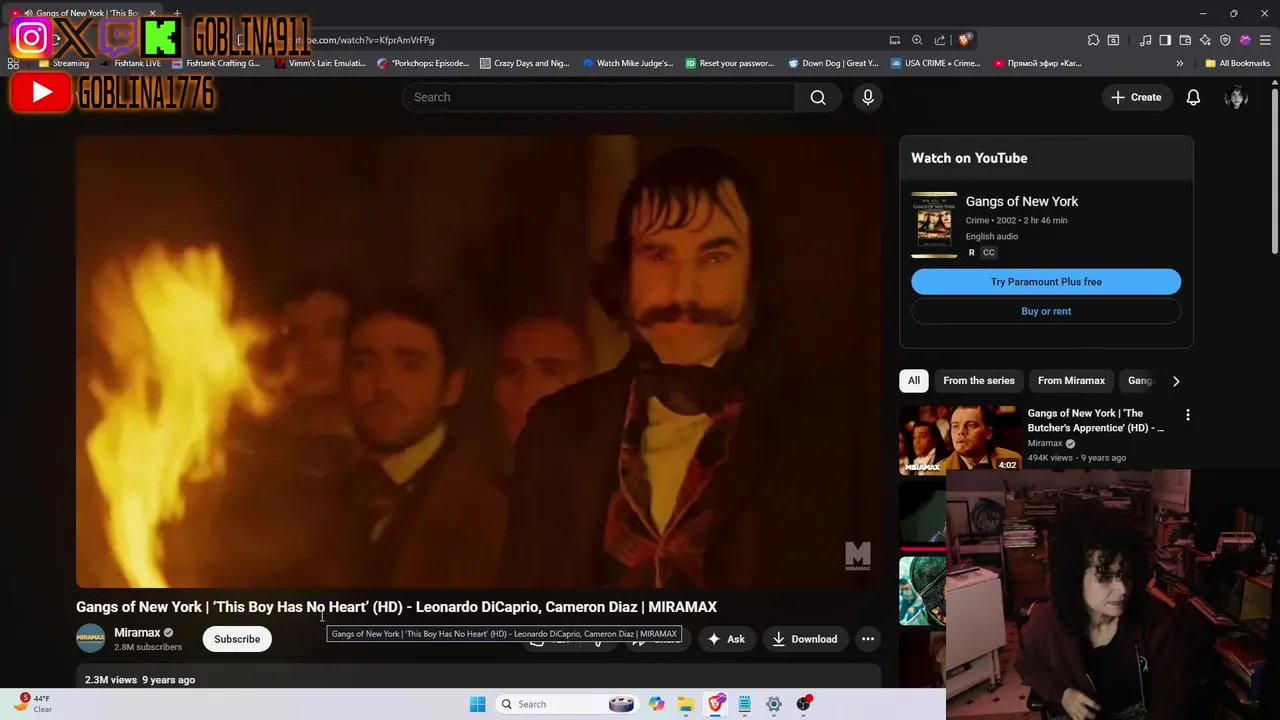Viewport: 1280px width, 720px height.
Task: Toggle the browser sidebar panel icon
Action: tap(1165, 40)
